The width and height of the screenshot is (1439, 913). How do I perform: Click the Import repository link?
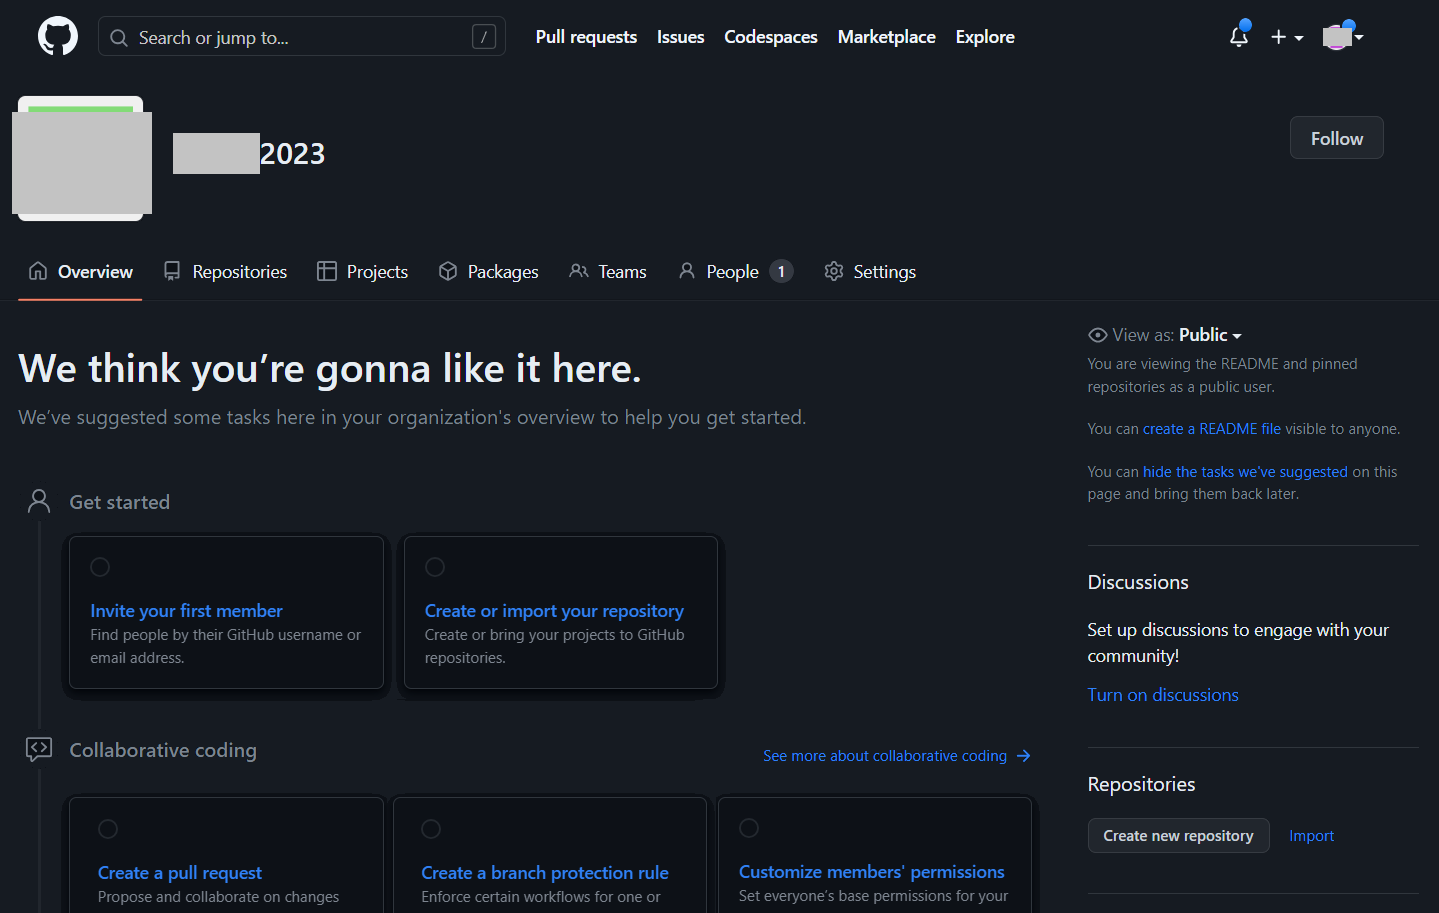[1311, 836]
